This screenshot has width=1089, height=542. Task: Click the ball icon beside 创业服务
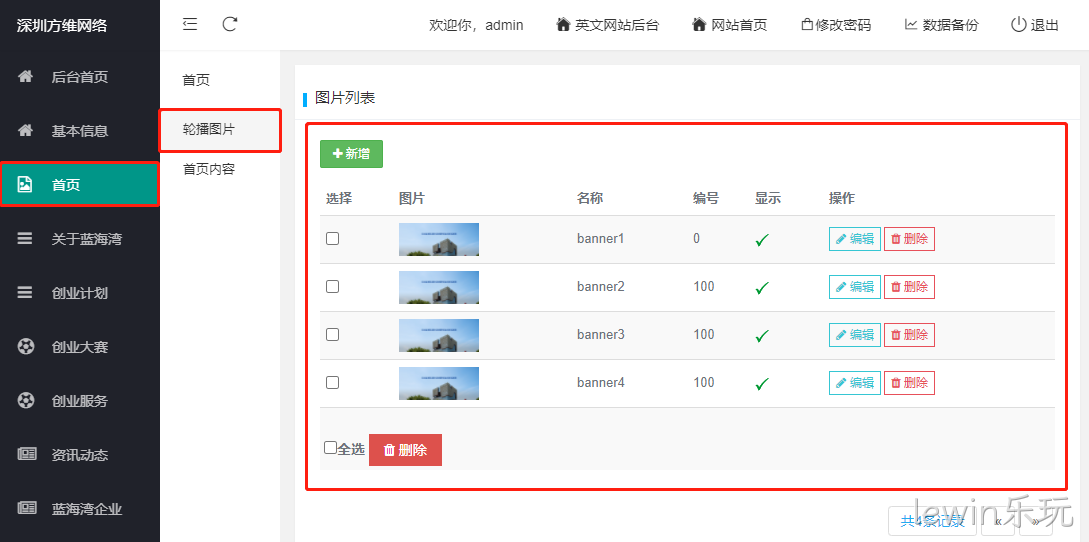click(26, 400)
